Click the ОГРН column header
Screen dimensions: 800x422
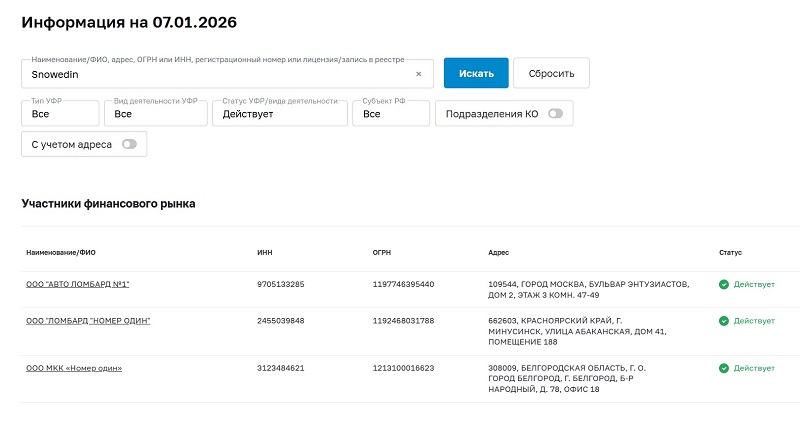coord(382,253)
